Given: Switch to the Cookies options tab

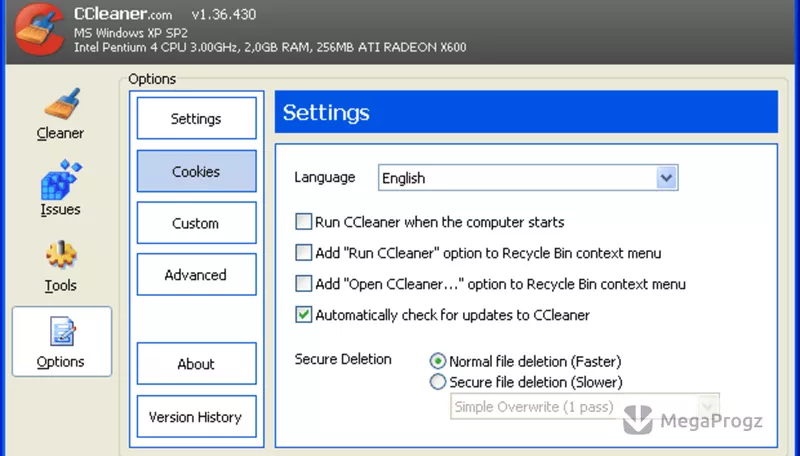Looking at the screenshot, I should (x=196, y=171).
